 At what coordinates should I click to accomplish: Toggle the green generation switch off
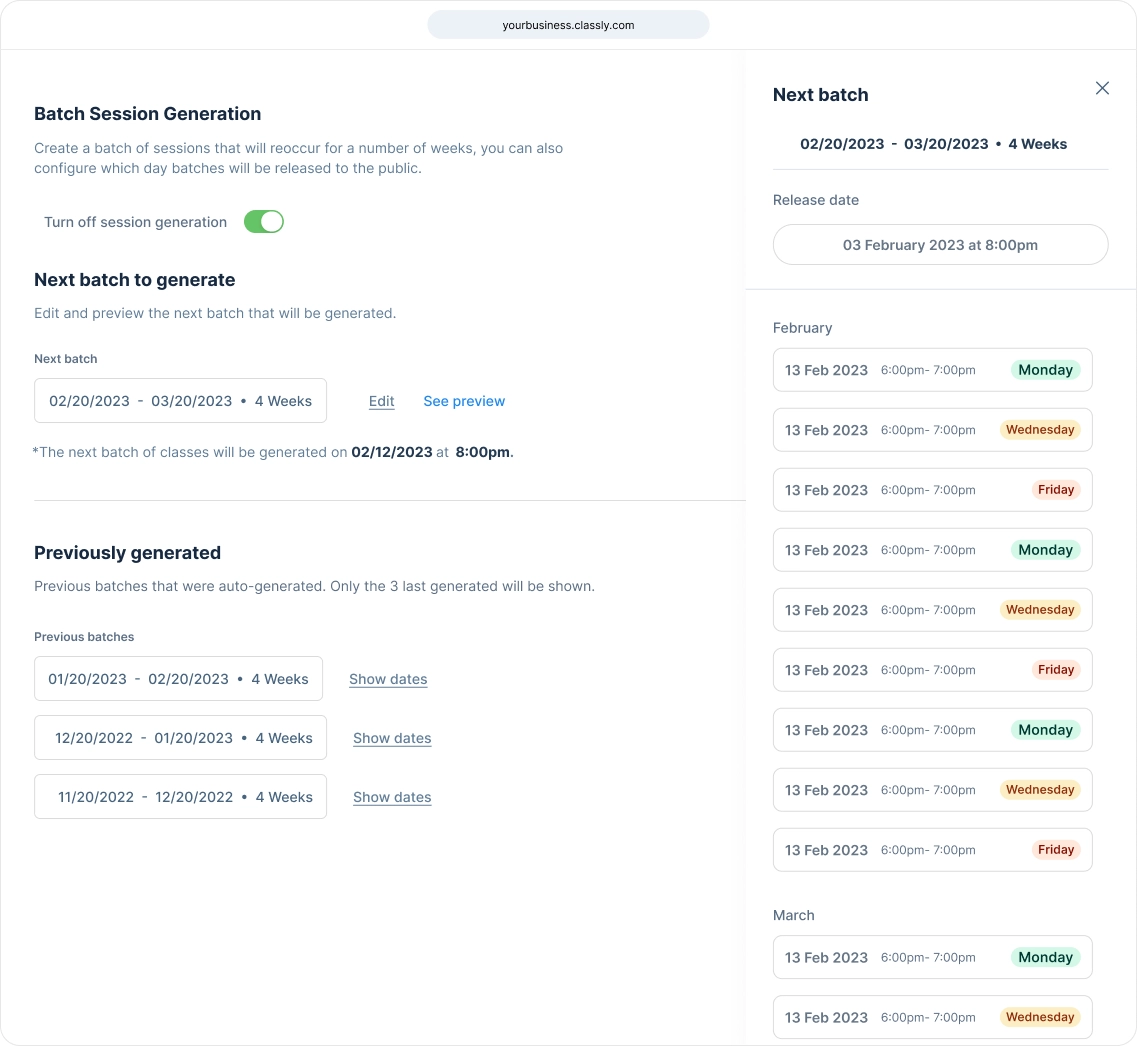coord(263,221)
